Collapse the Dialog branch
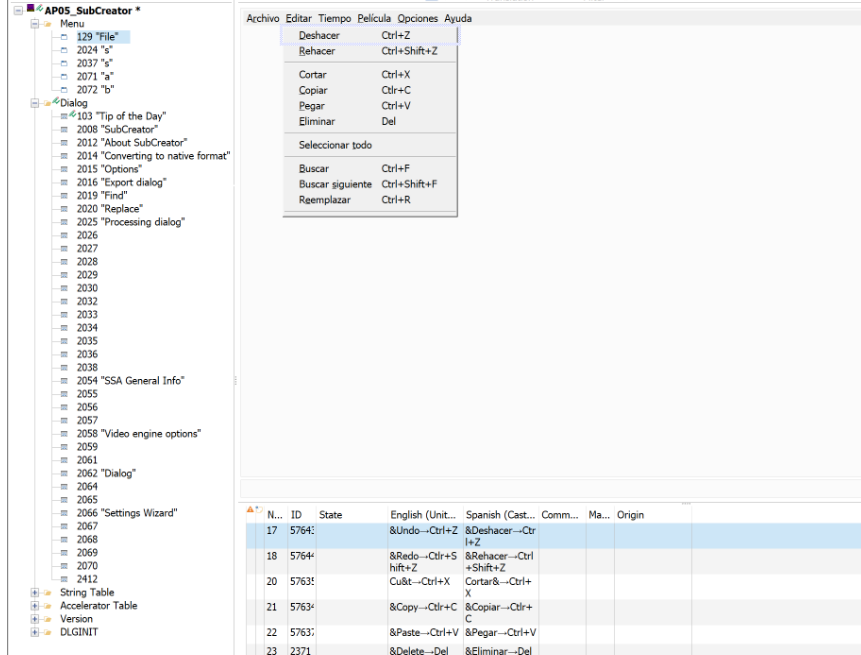The height and width of the screenshot is (655, 861). click(x=34, y=100)
